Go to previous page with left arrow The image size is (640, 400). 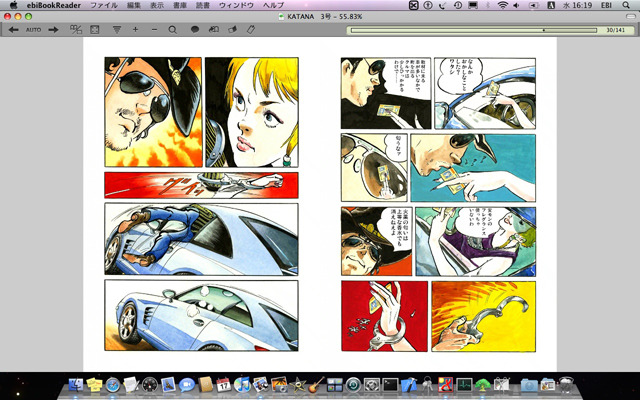tap(13, 30)
